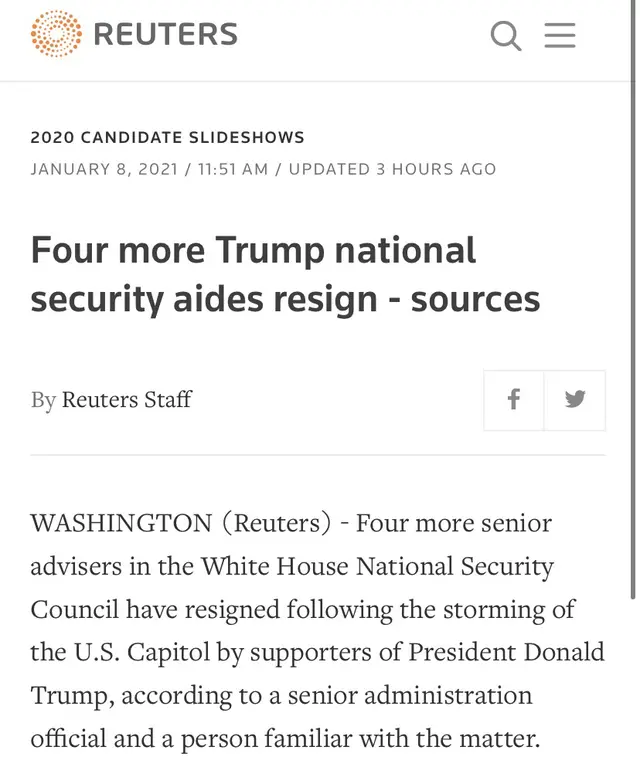This screenshot has height=774, width=640.
Task: Open the hamburger menu icon
Action: [x=560, y=35]
